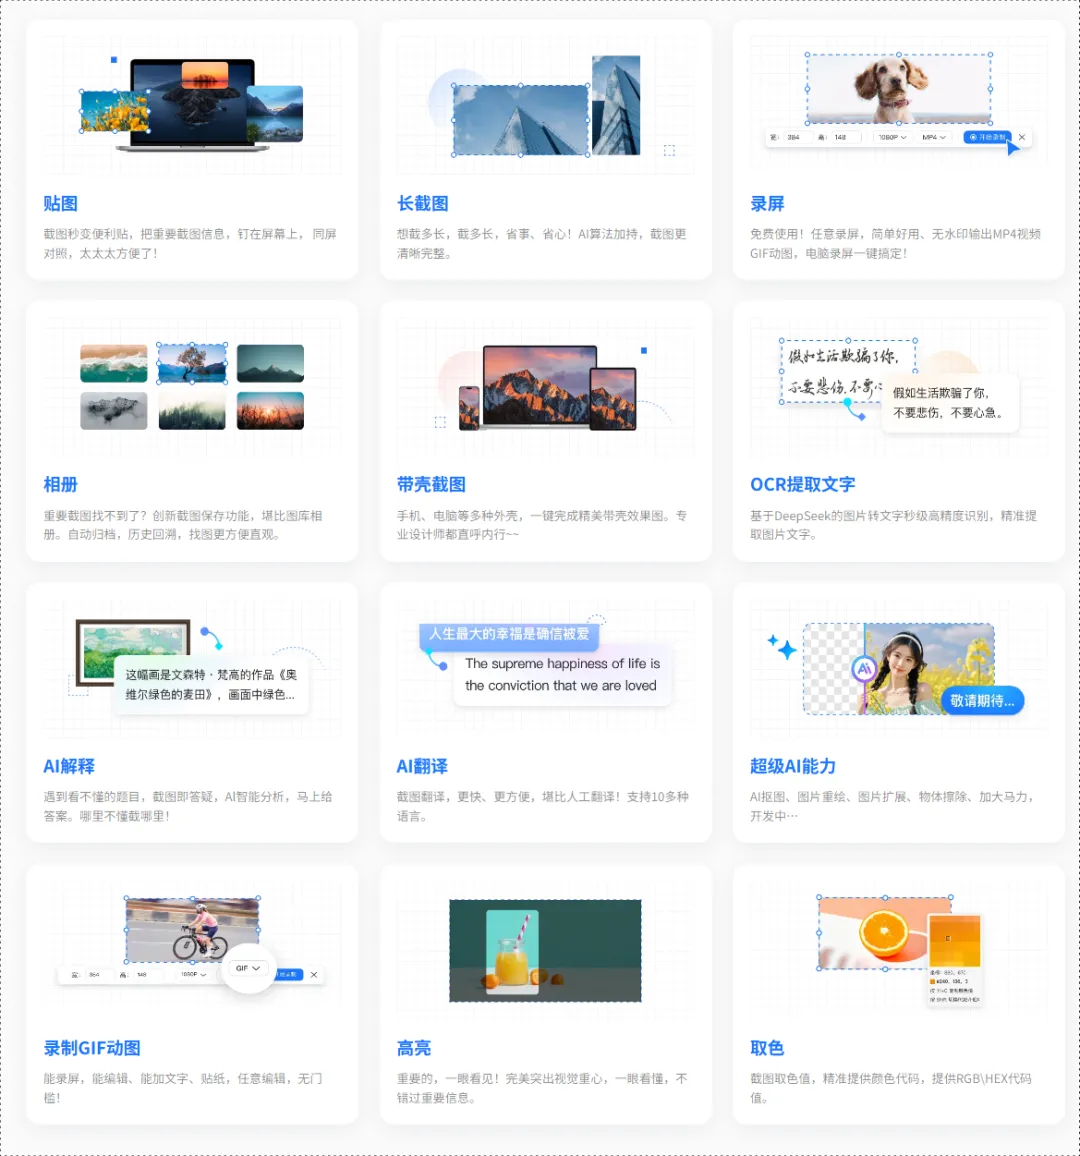This screenshot has height=1156, width=1080.
Task: Select the 录制GIF动图 heading
Action: pos(91,1048)
